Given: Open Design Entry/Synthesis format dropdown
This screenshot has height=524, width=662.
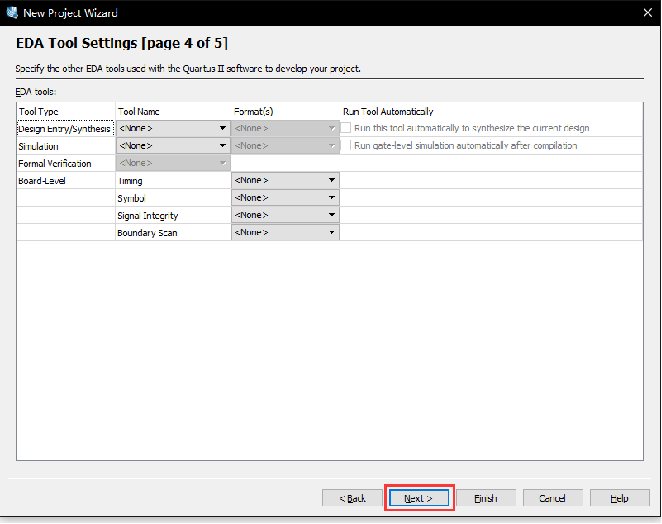Looking at the screenshot, I should click(x=285, y=128).
